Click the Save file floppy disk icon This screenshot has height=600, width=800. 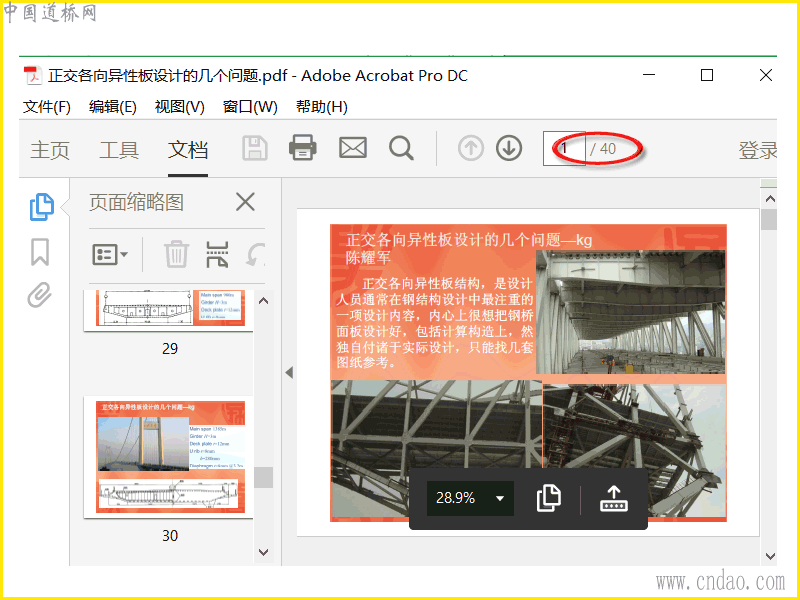tap(255, 148)
